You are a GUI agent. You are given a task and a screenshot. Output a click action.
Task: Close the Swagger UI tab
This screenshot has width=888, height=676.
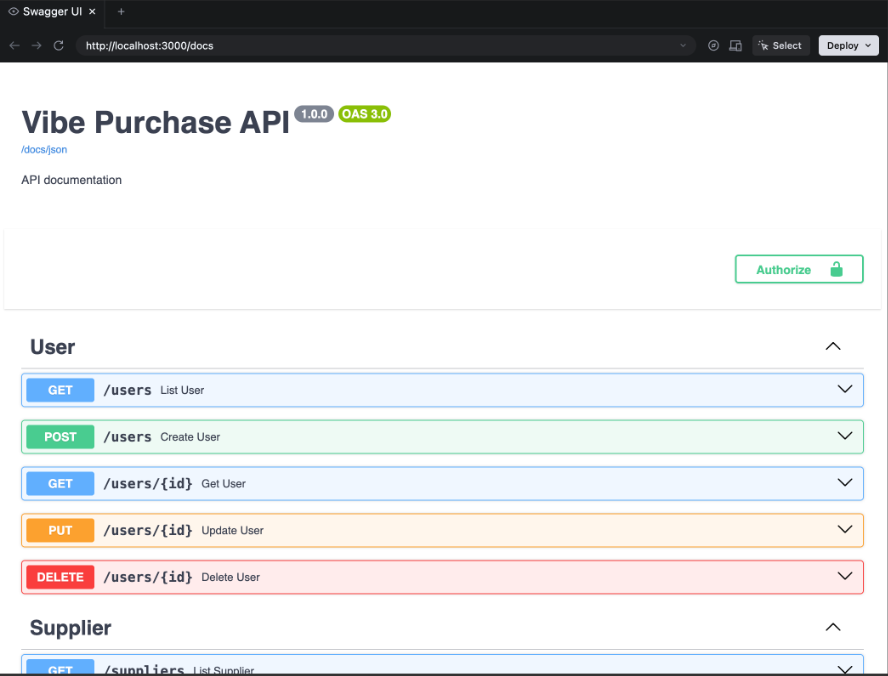click(x=92, y=11)
